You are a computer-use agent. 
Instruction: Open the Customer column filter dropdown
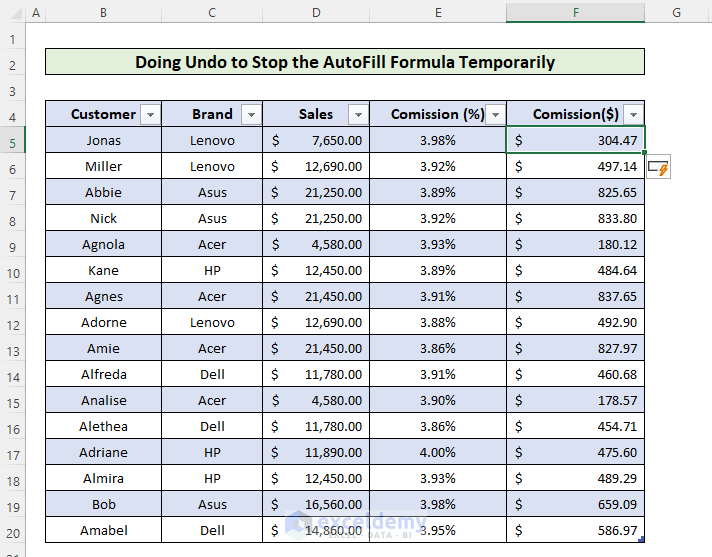(x=150, y=115)
